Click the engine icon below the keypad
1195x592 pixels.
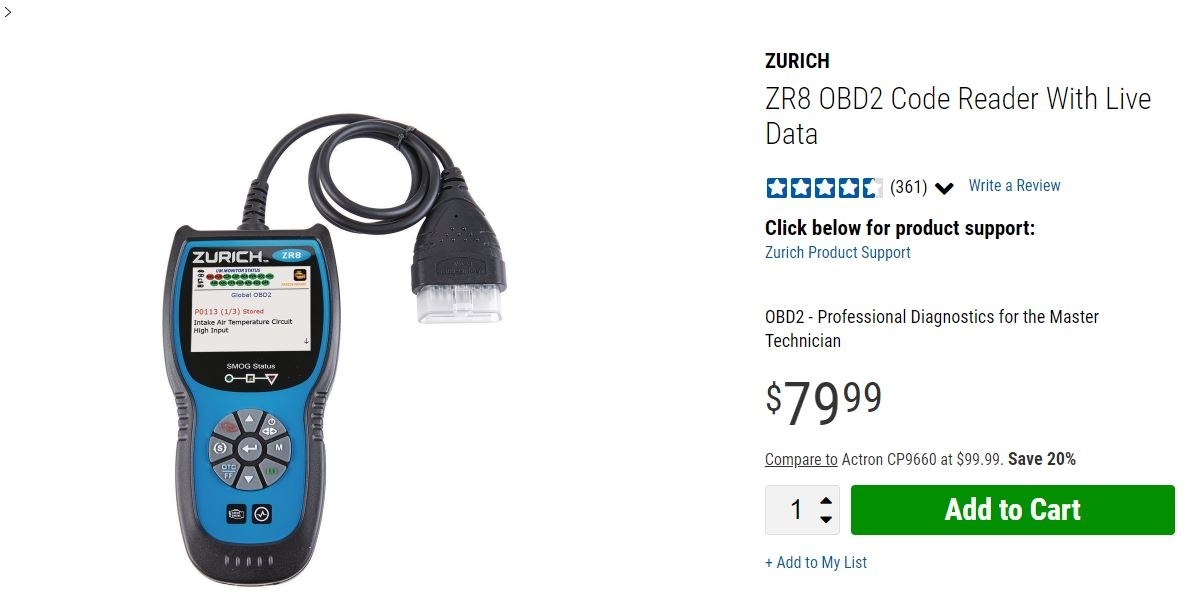coord(235,514)
